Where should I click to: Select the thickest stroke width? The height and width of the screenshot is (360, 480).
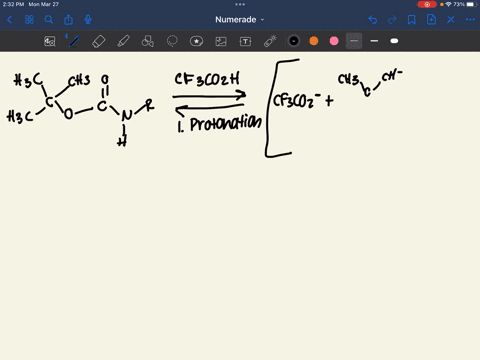point(394,41)
